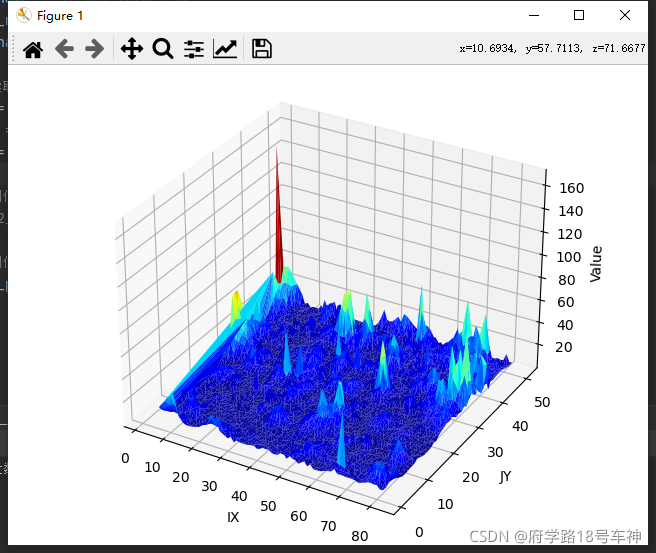Reset the plot to original view with Home
The image size is (656, 553).
[33, 49]
